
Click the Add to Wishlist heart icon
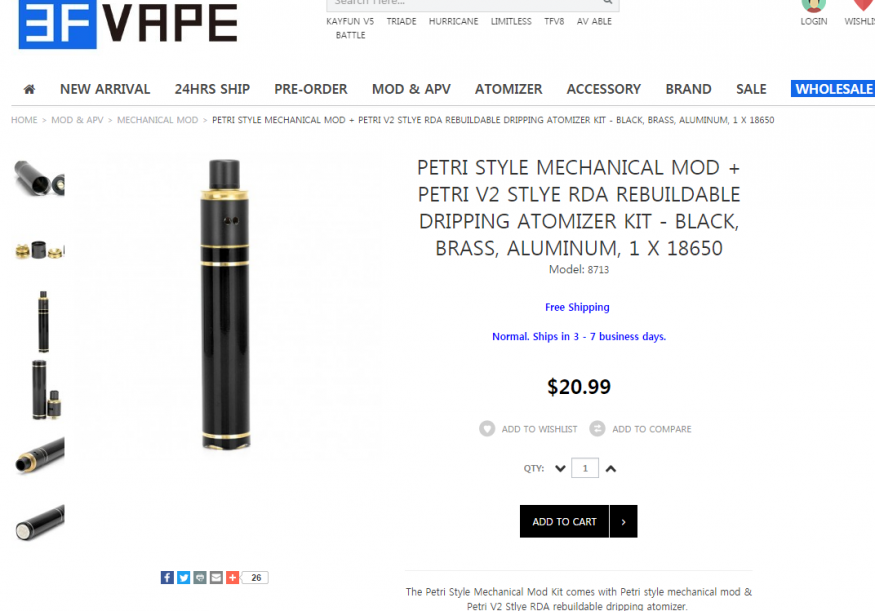(x=487, y=429)
